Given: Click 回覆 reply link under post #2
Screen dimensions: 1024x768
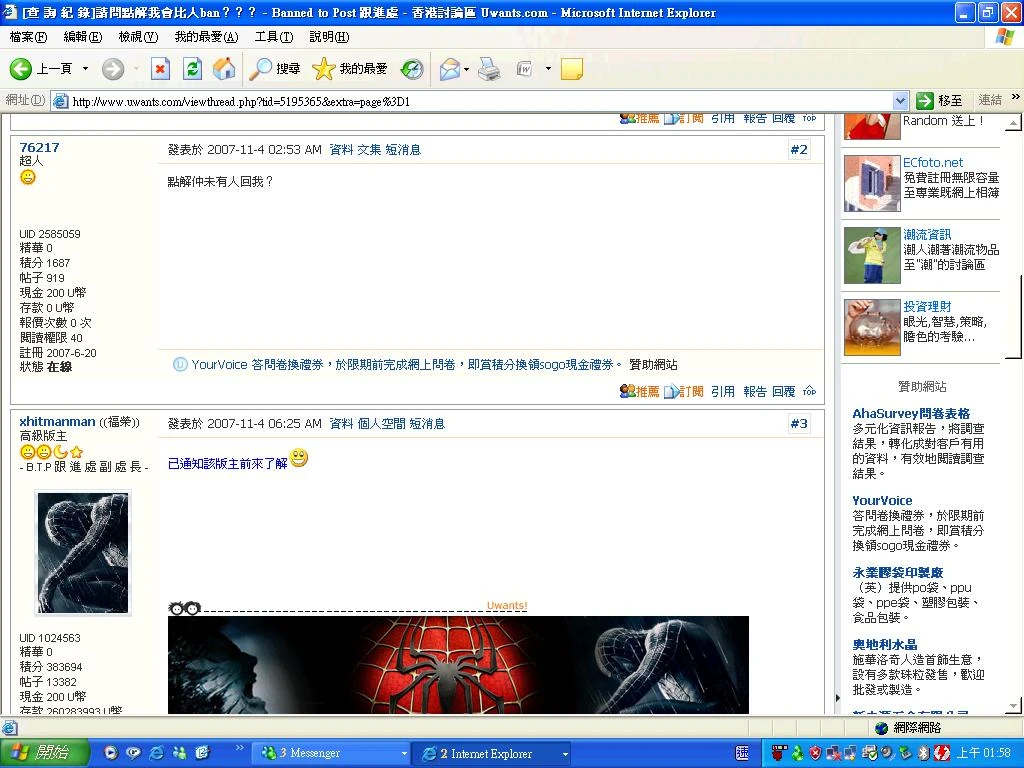Looking at the screenshot, I should tap(784, 391).
